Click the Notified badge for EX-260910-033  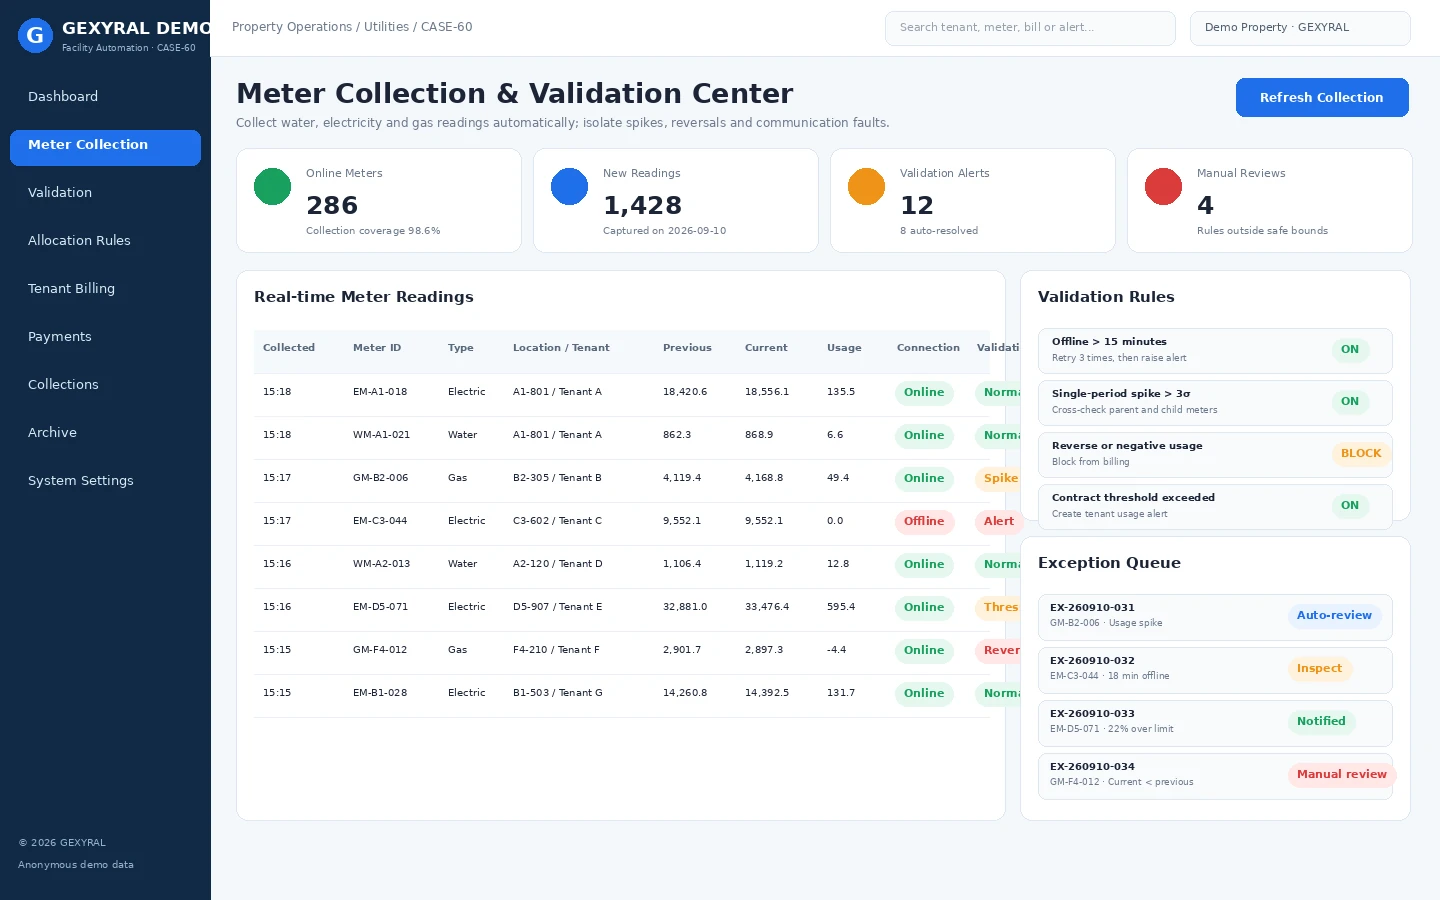[1321, 722]
